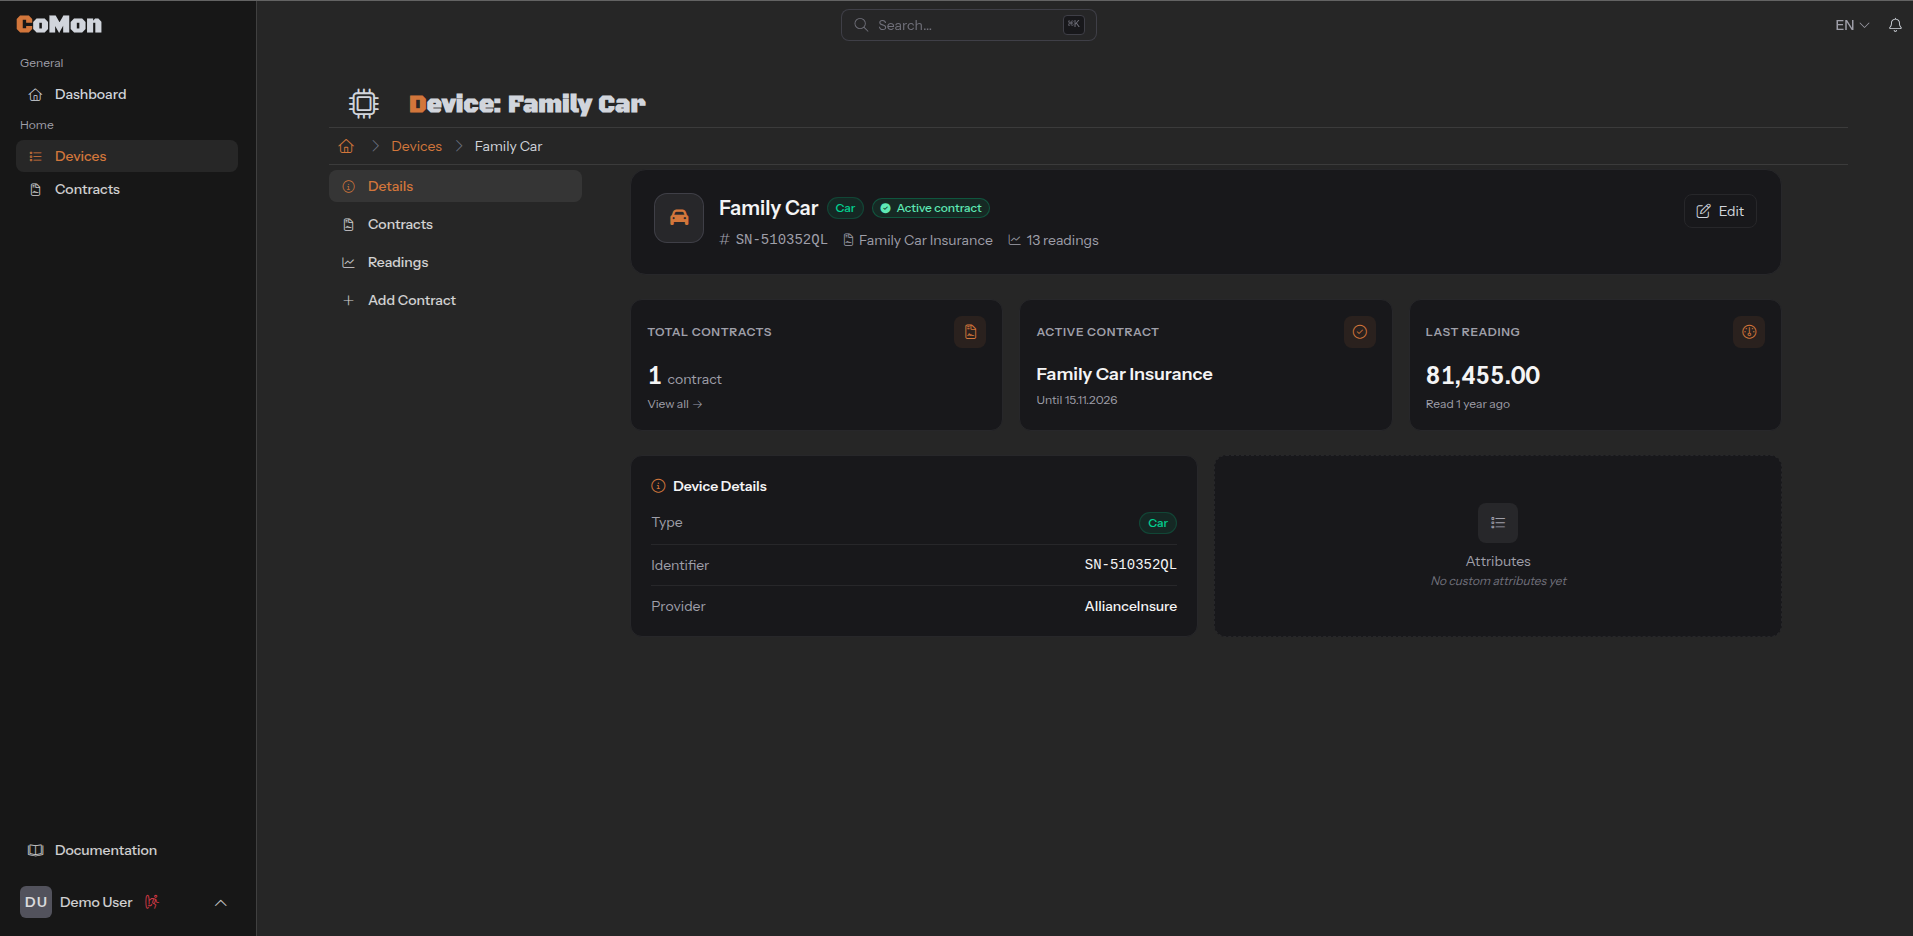Click Car badge in Type row
This screenshot has height=936, width=1913.
coord(1158,523)
